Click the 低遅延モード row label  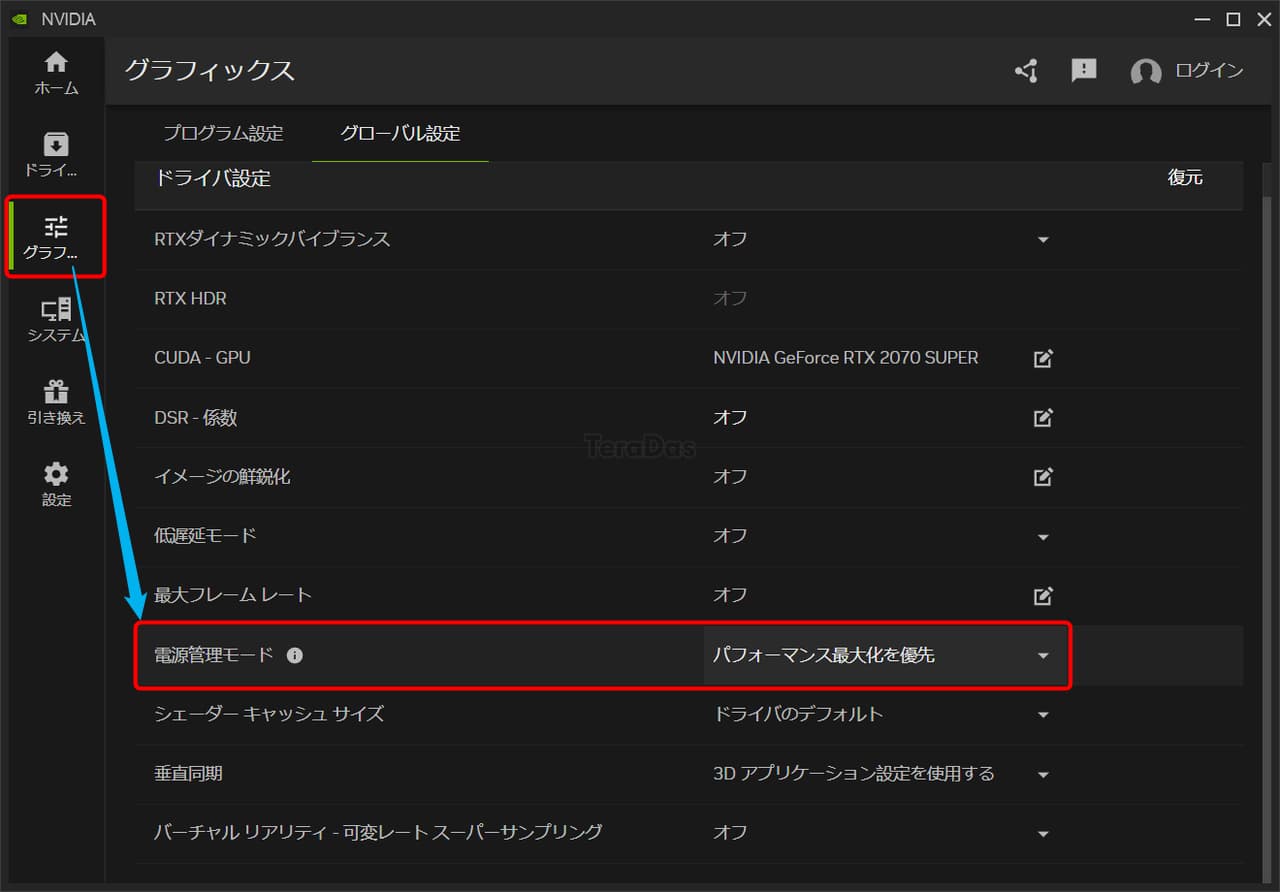(205, 535)
